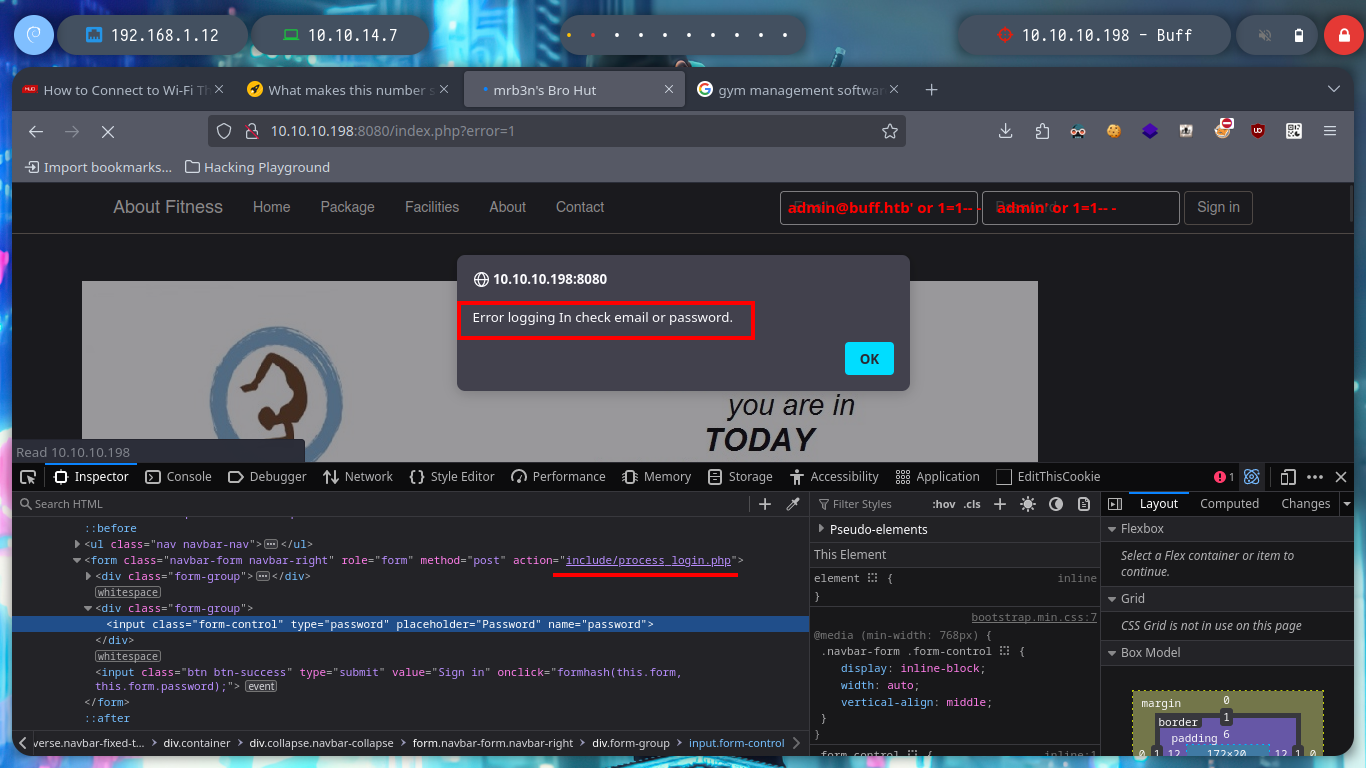Image resolution: width=1366 pixels, height=768 pixels.
Task: Toggle print media simulation
Action: (1083, 504)
